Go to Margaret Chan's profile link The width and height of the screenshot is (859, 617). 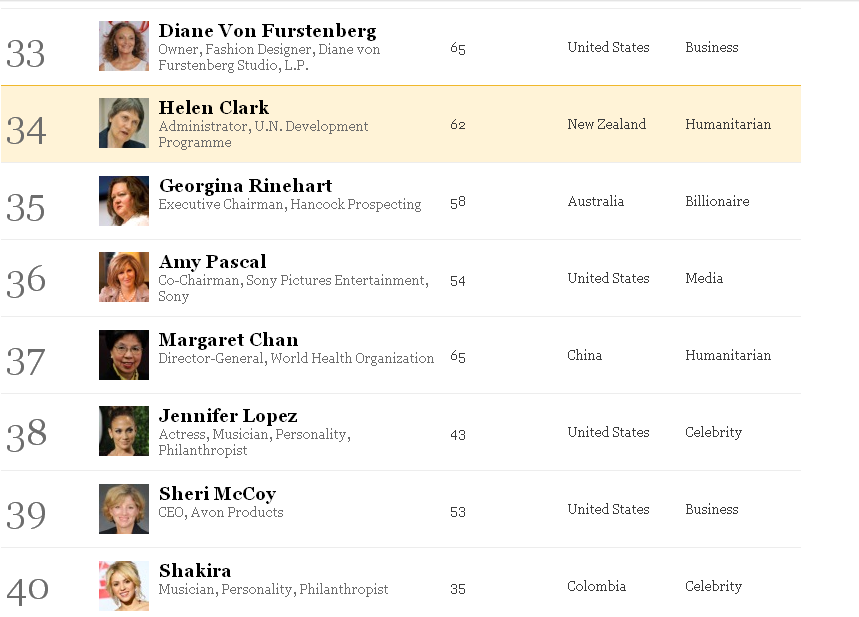(228, 340)
